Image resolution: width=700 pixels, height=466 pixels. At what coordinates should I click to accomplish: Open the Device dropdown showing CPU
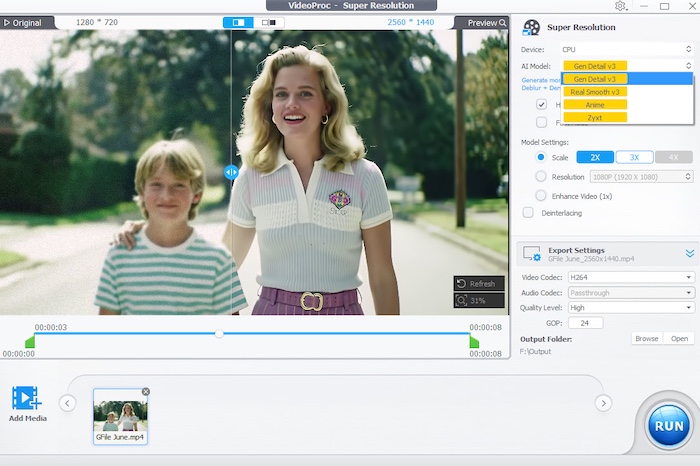click(x=628, y=48)
